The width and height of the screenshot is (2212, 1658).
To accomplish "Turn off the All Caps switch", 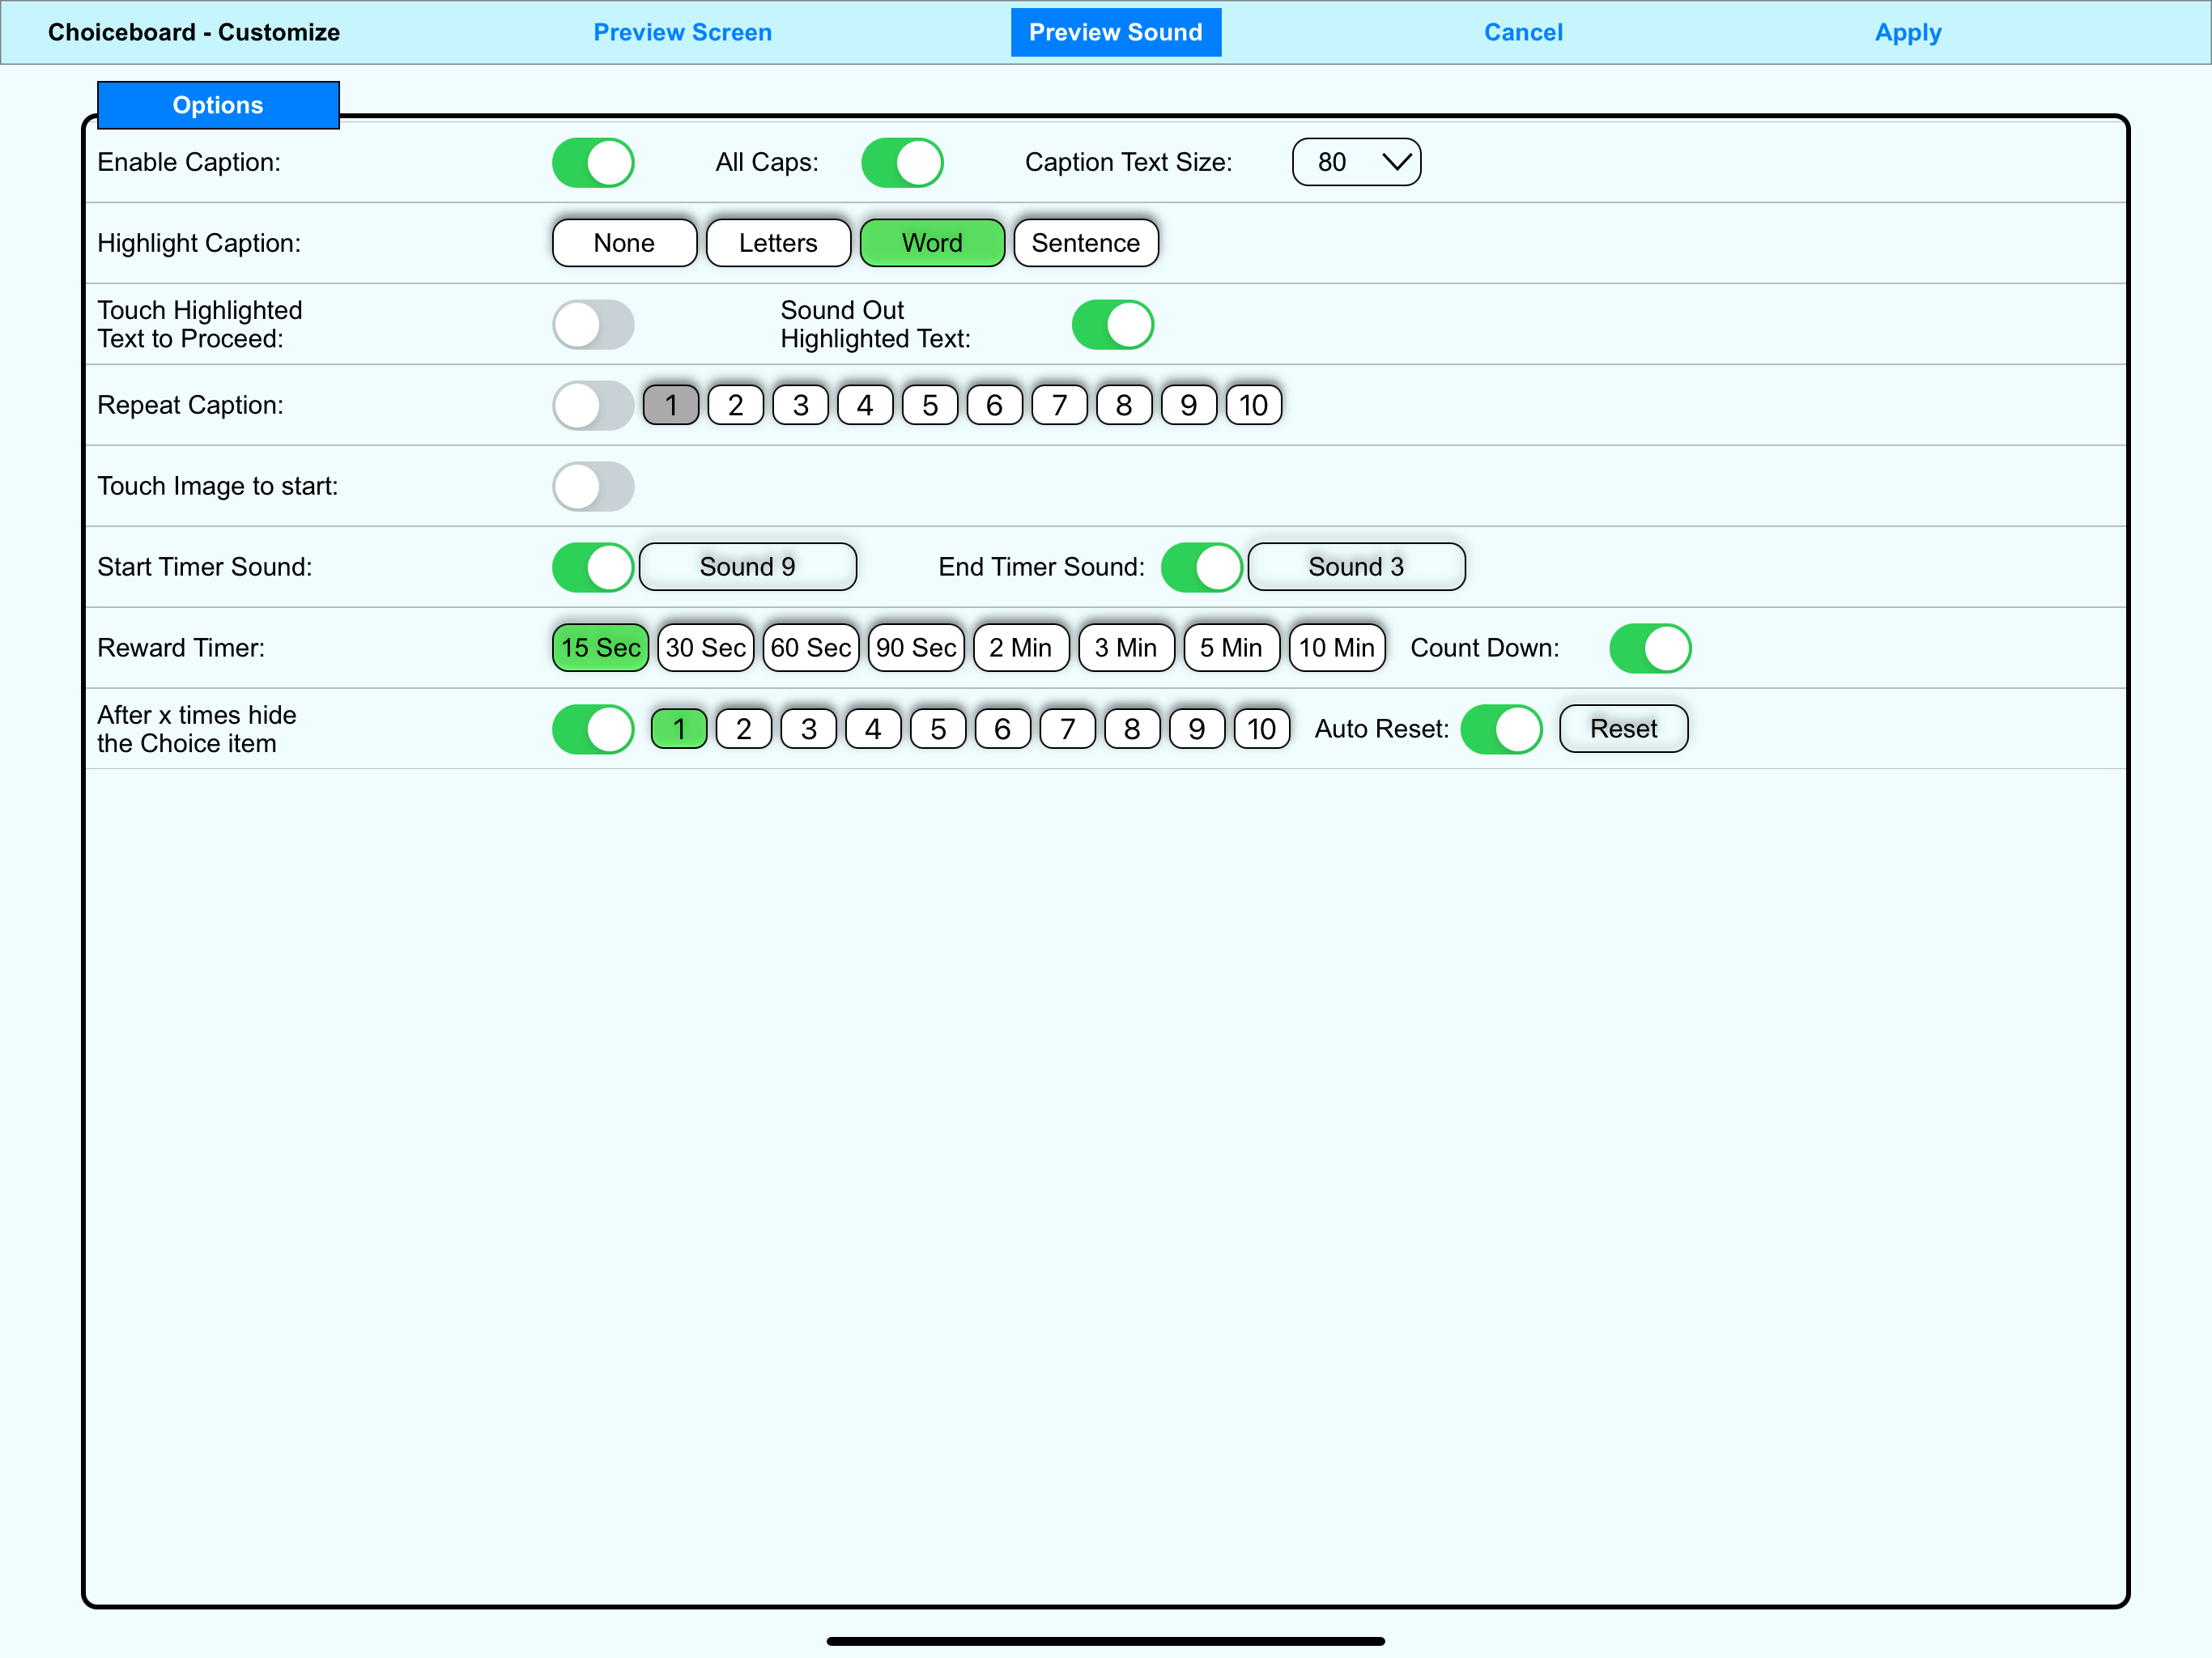I will (902, 162).
